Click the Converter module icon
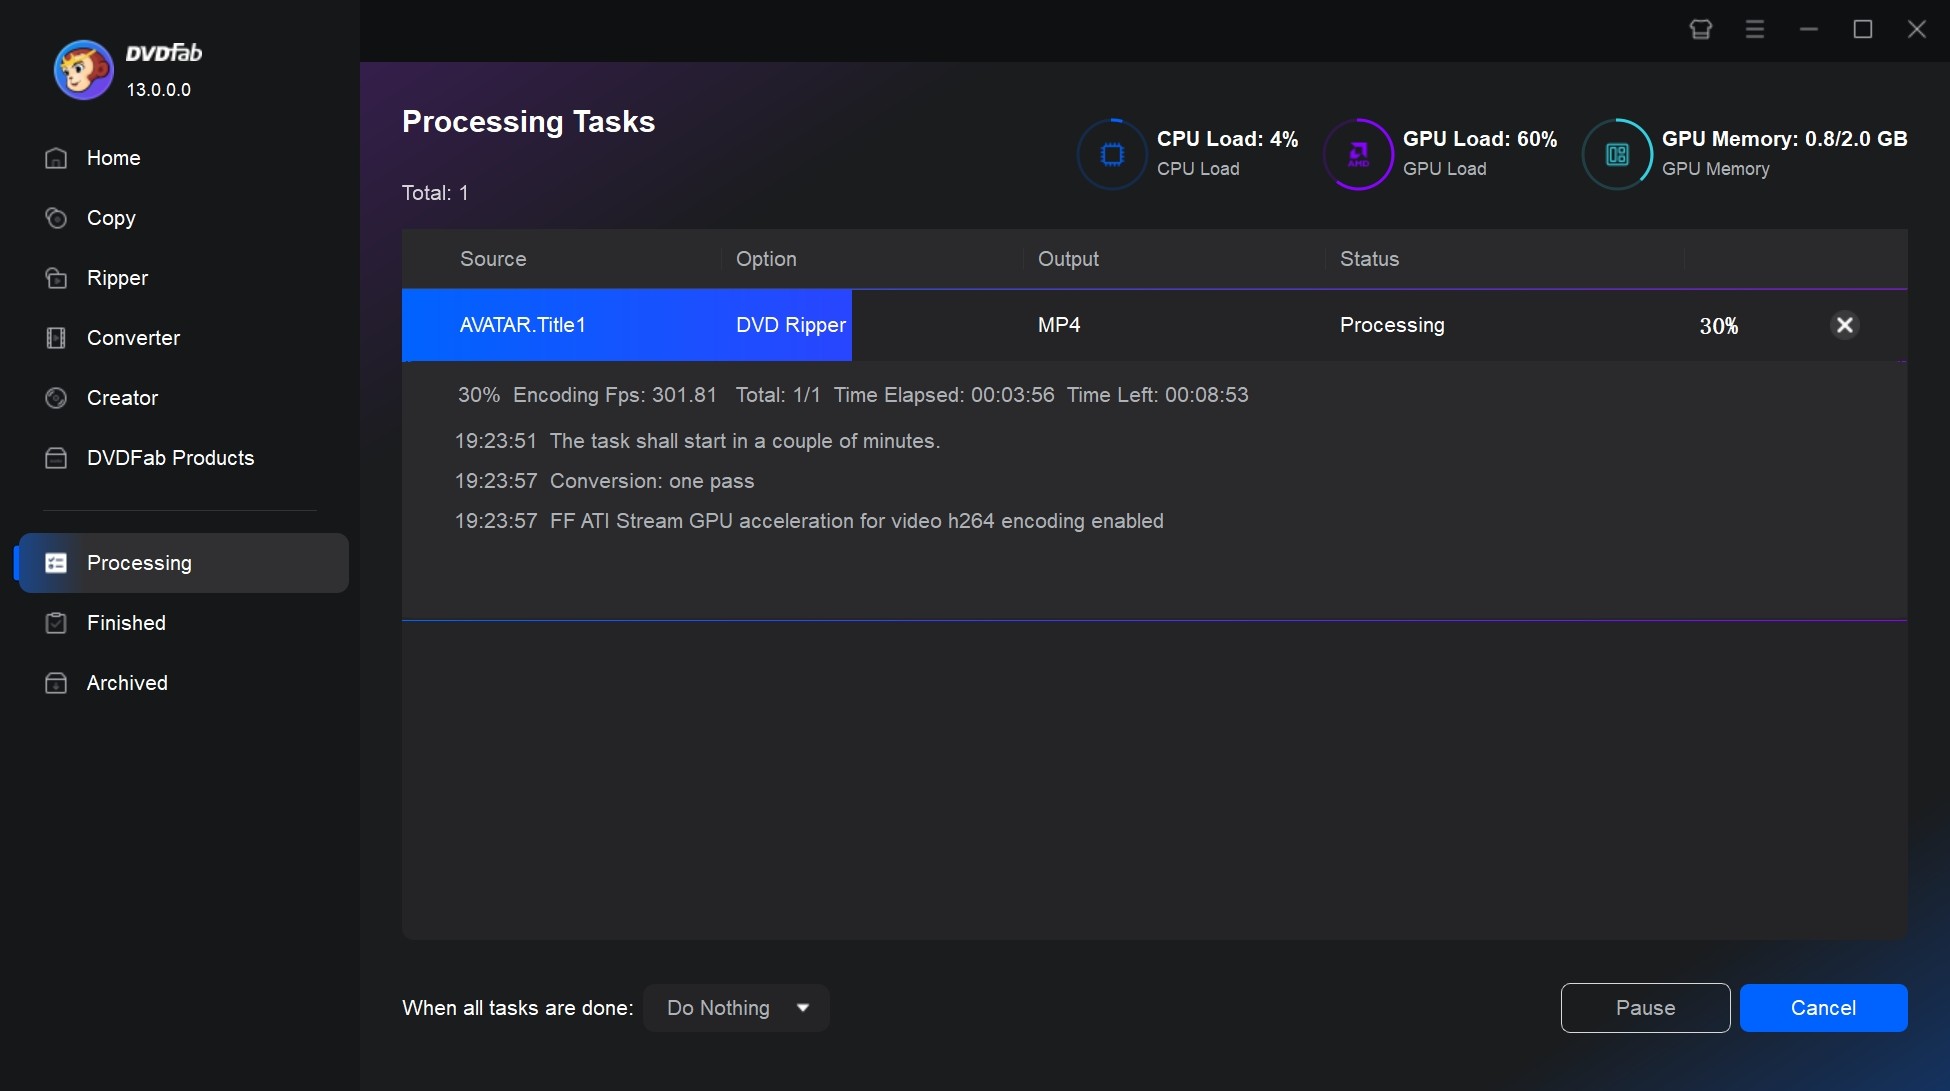 [54, 337]
